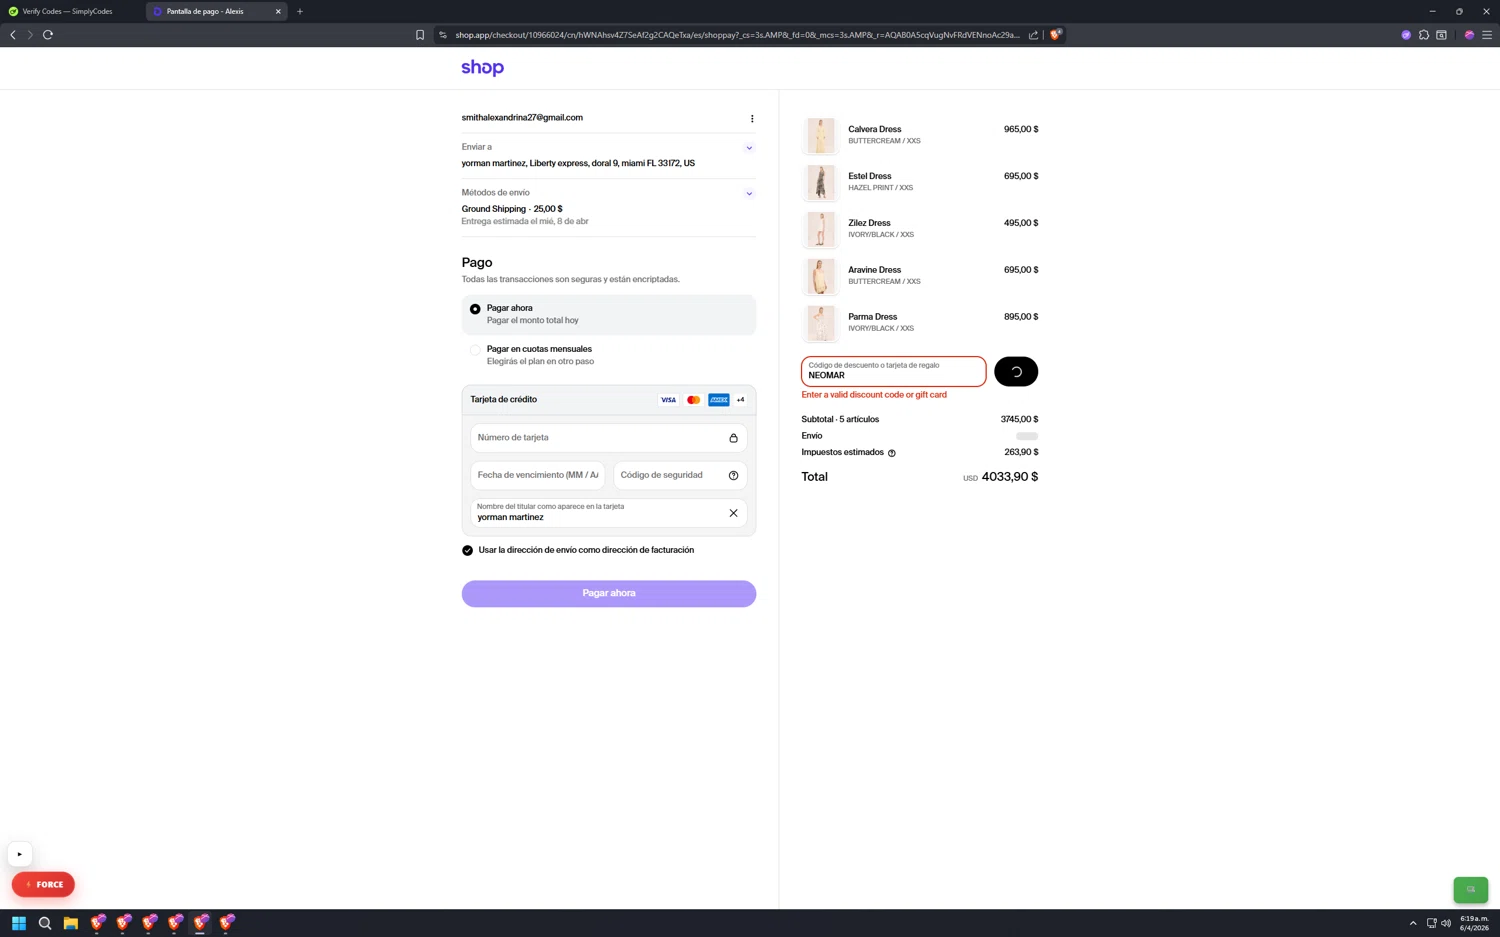Click the taskbar volume icon
Viewport: 1500px width, 937px height.
[1446, 923]
